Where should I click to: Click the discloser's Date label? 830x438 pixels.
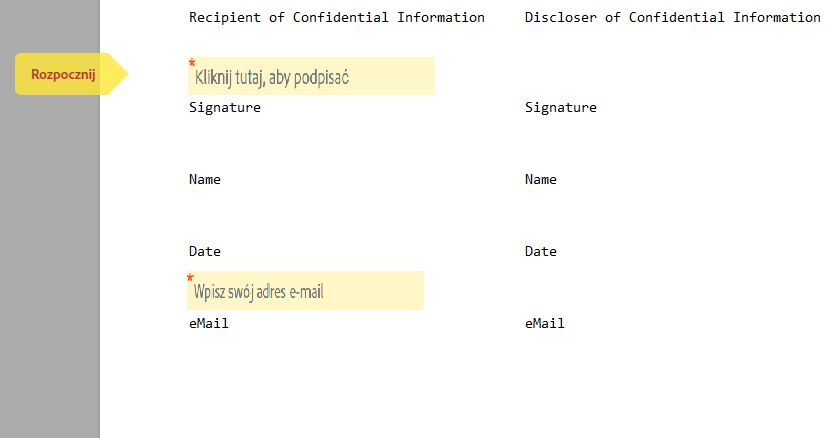(x=540, y=252)
